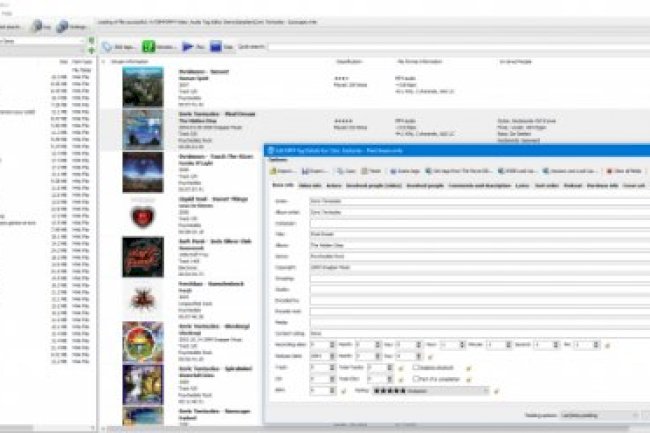
Task: Toggle the Gapless playback checkbox
Action: [x=414, y=367]
